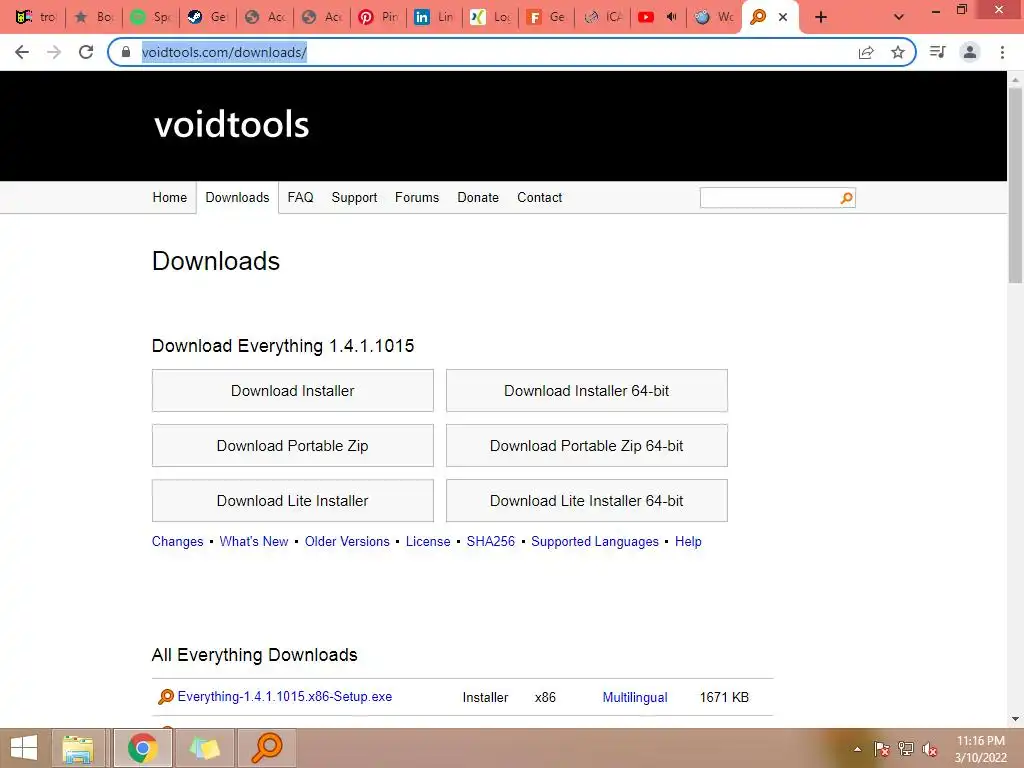Open Chrome's three-dot menu
Screen dimensions: 1024x768
tap(1002, 52)
